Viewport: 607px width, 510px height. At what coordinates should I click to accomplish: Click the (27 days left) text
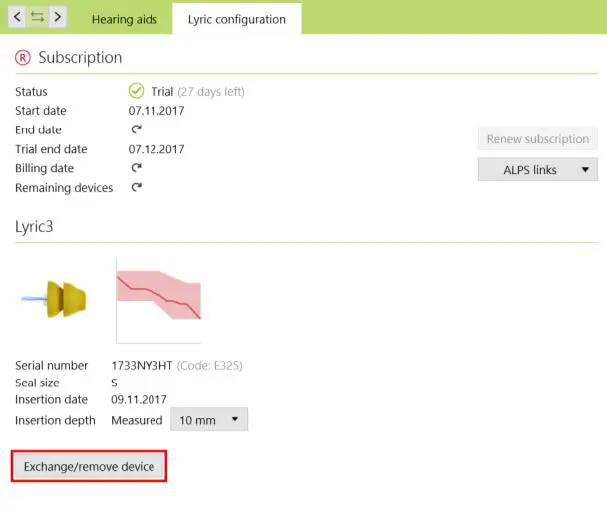coord(211,92)
